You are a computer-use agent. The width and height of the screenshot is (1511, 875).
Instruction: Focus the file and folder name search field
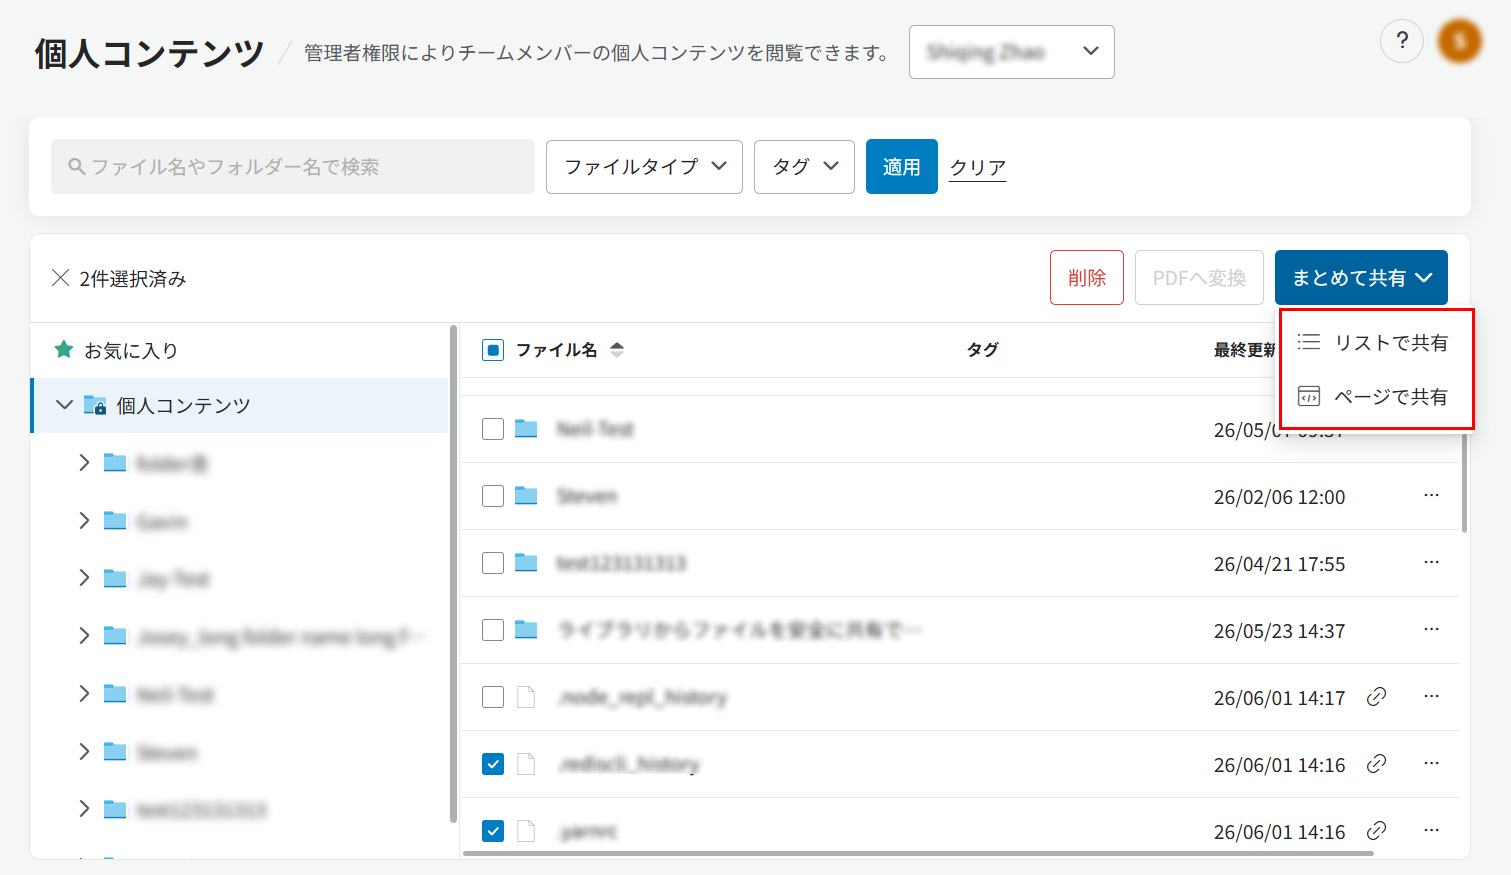click(x=293, y=167)
